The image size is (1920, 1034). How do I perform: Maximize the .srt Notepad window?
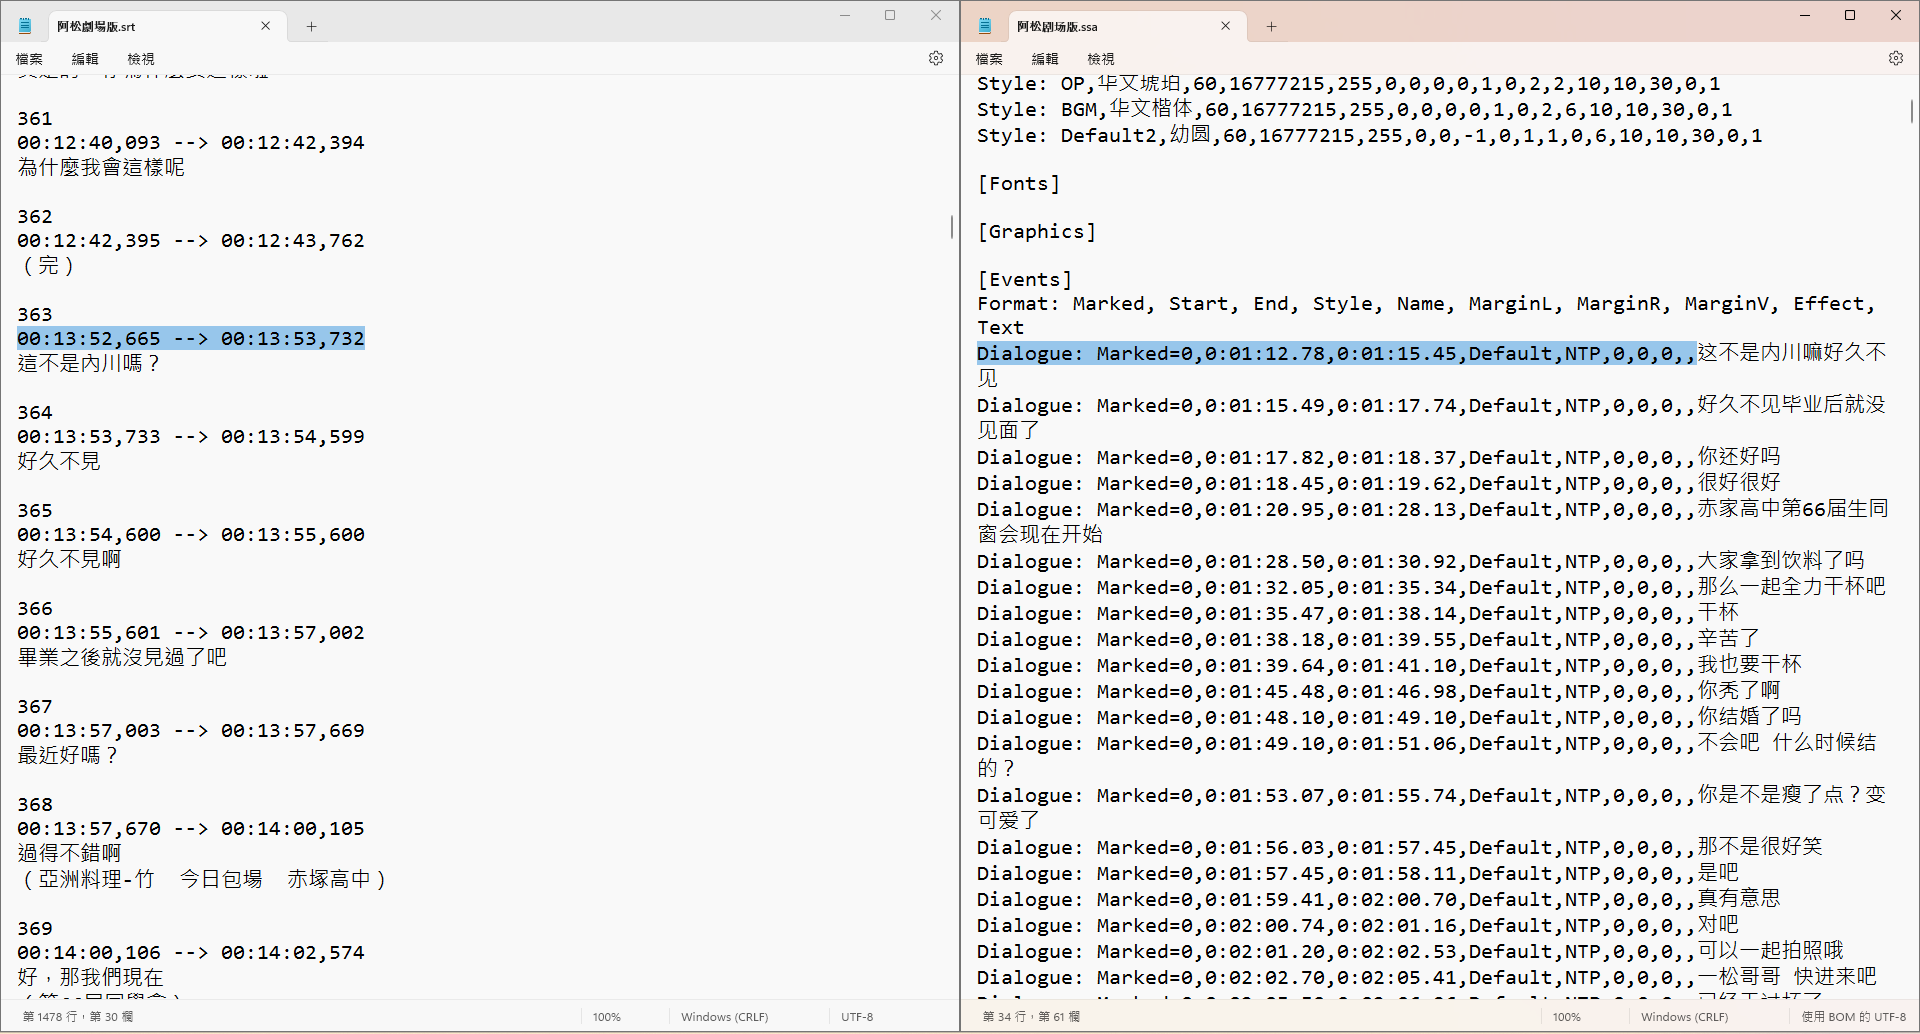[890, 15]
